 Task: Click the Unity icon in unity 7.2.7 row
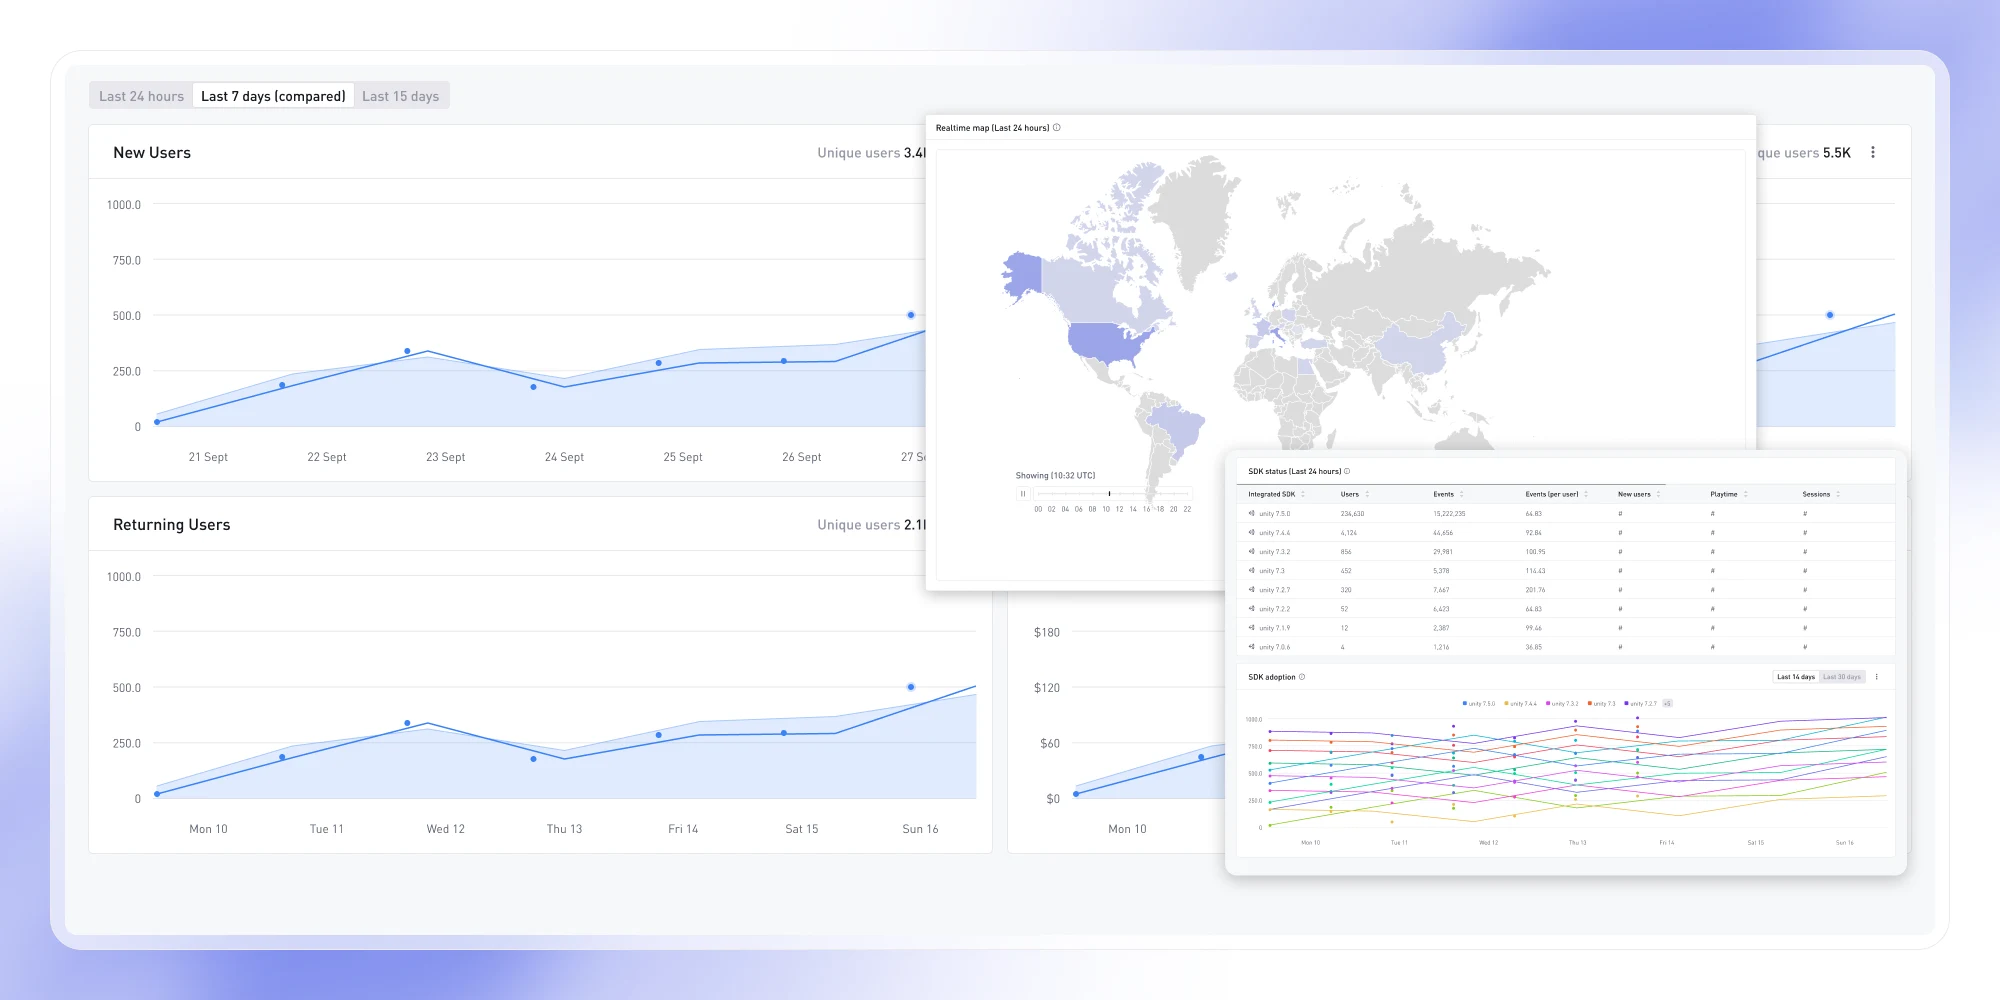pos(1251,589)
